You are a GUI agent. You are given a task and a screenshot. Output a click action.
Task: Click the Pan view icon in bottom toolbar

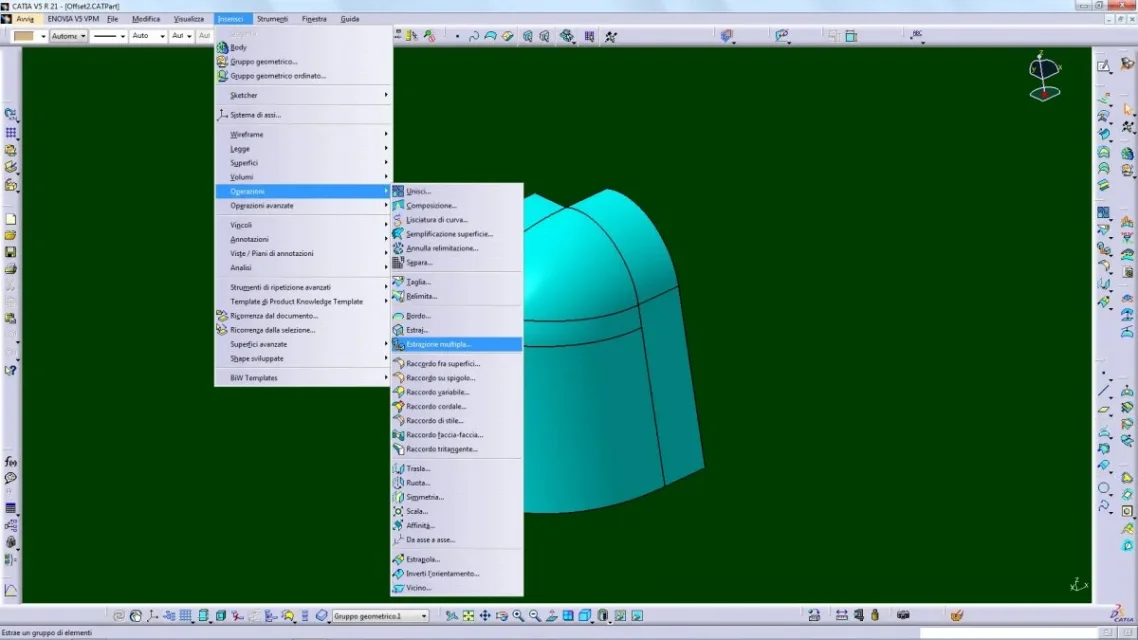485,616
